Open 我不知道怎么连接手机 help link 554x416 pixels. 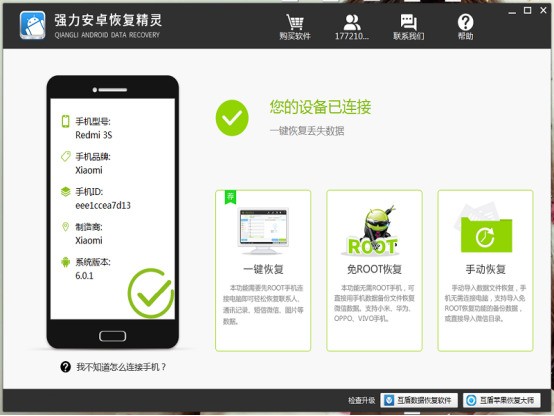click(121, 367)
